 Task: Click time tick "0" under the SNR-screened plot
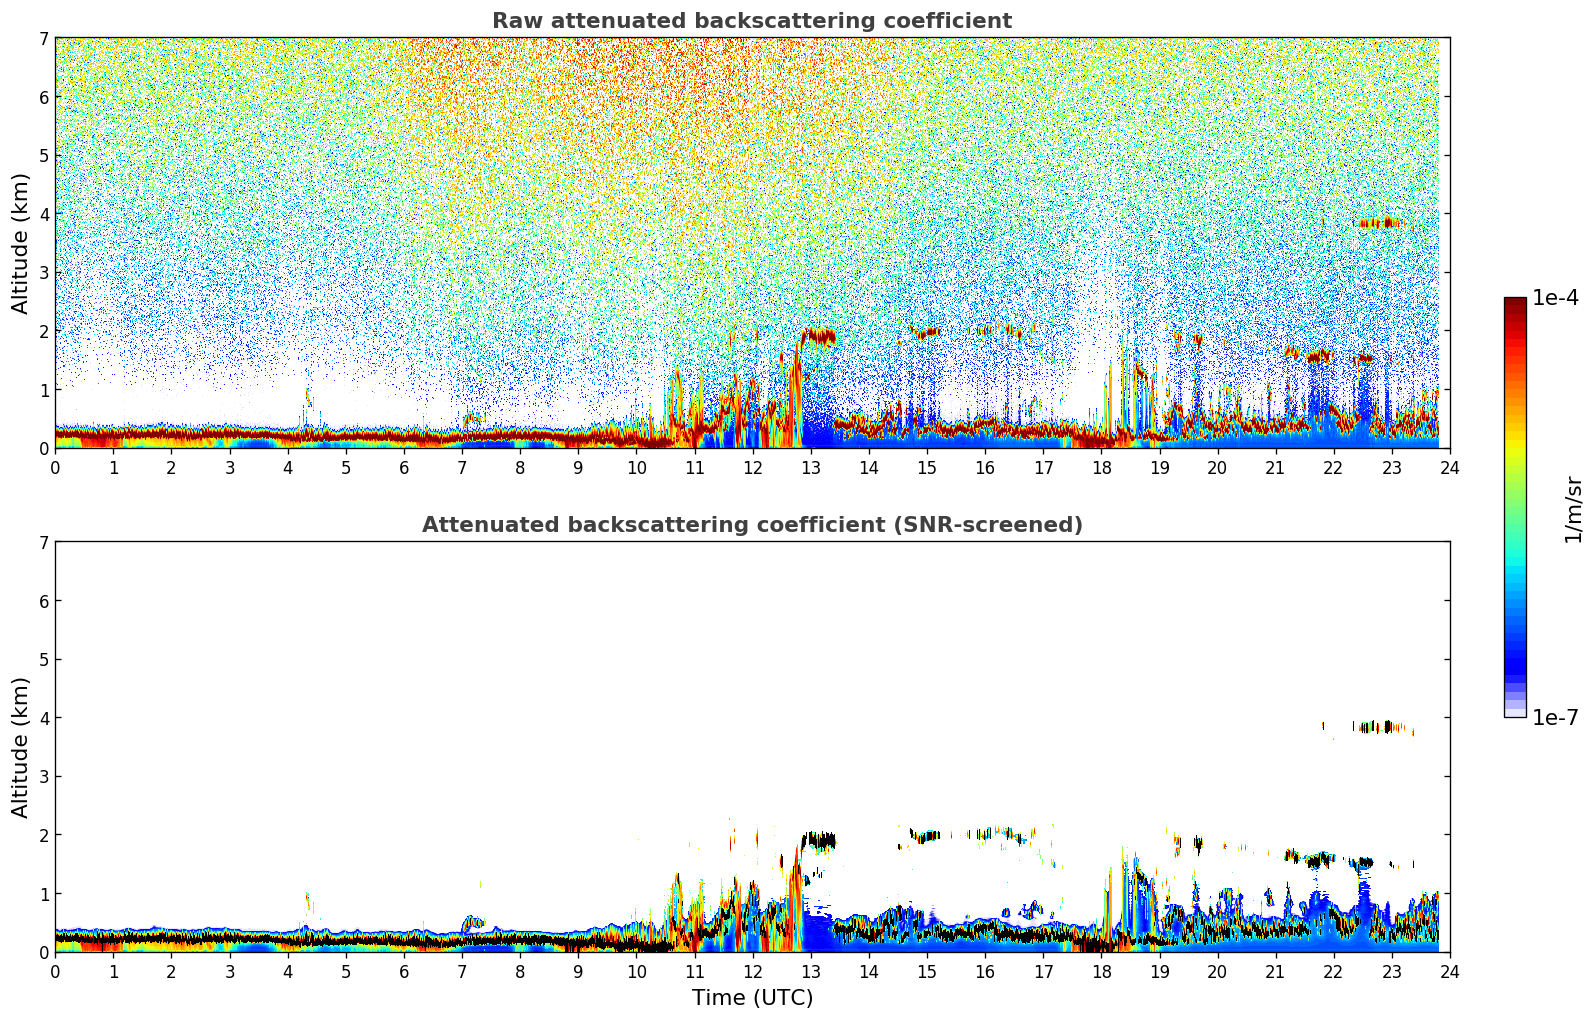click(55, 971)
